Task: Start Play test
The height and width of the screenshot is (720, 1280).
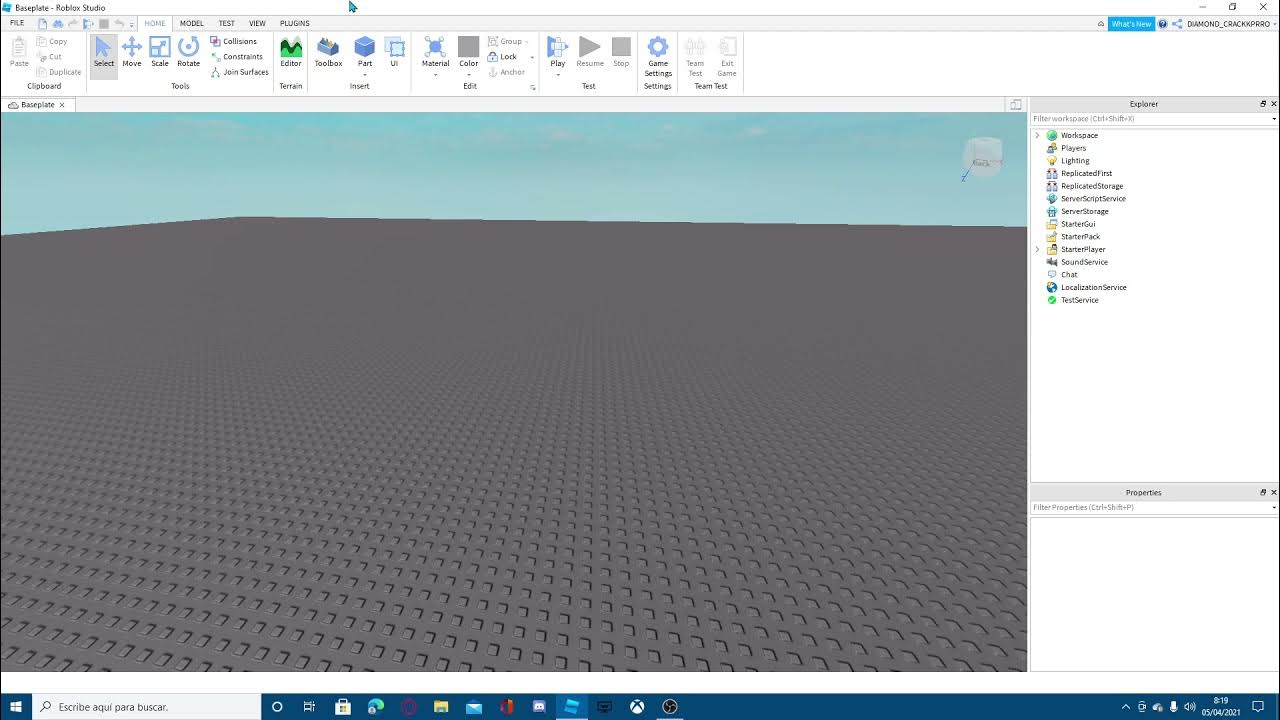Action: pos(558,50)
